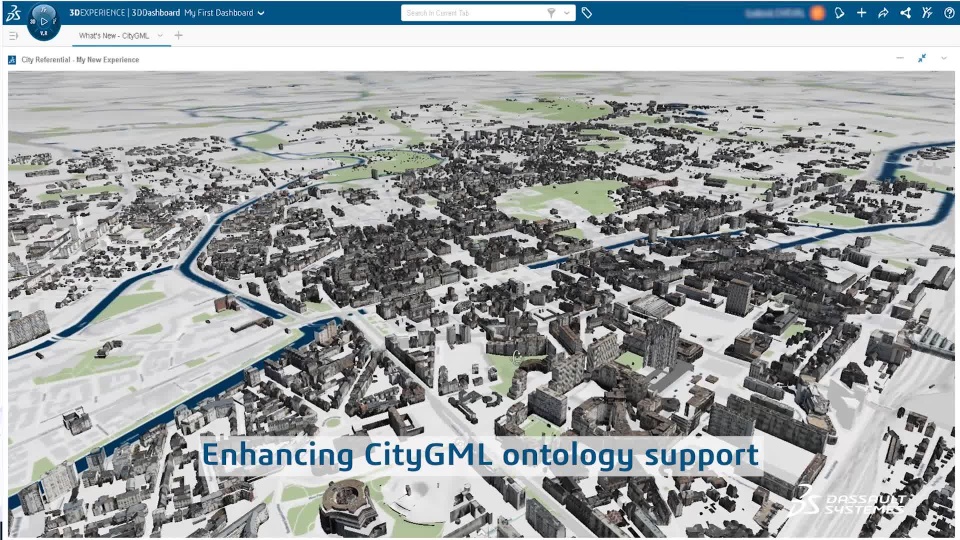Toggle the dashboard side panel icon
The image size is (960, 540).
tap(13, 36)
